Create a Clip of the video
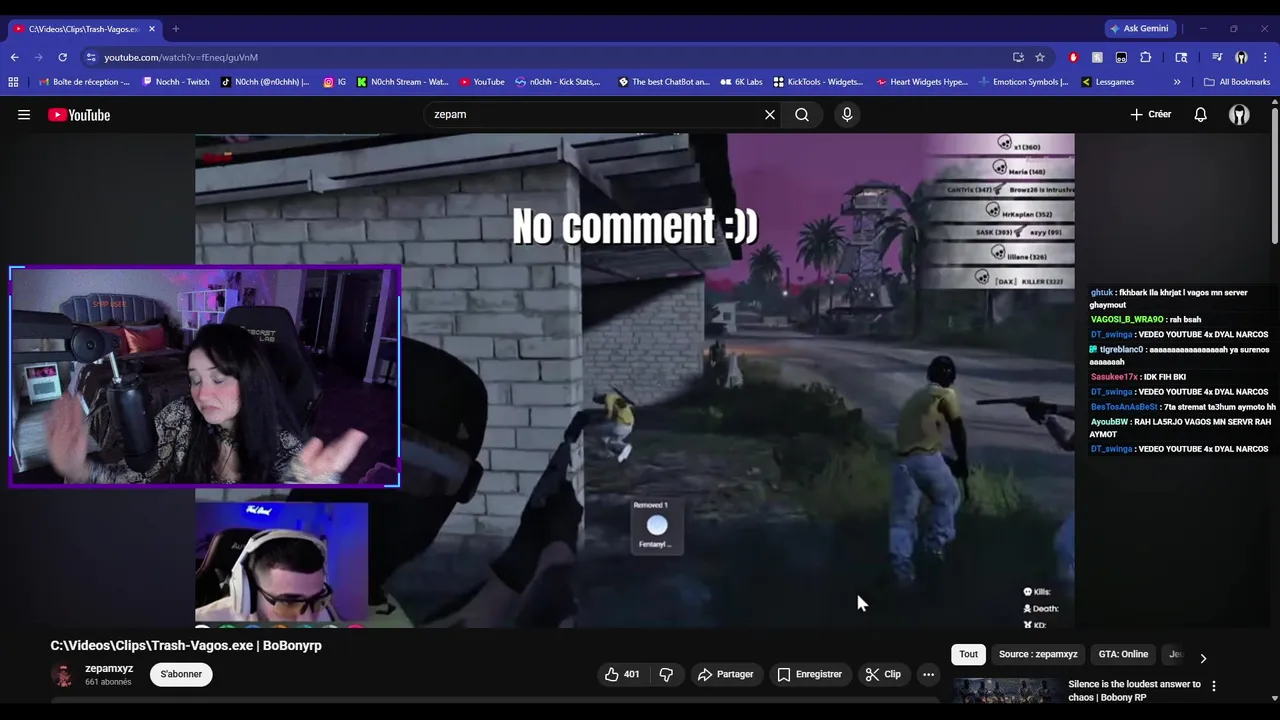1280x720 pixels. click(x=883, y=674)
